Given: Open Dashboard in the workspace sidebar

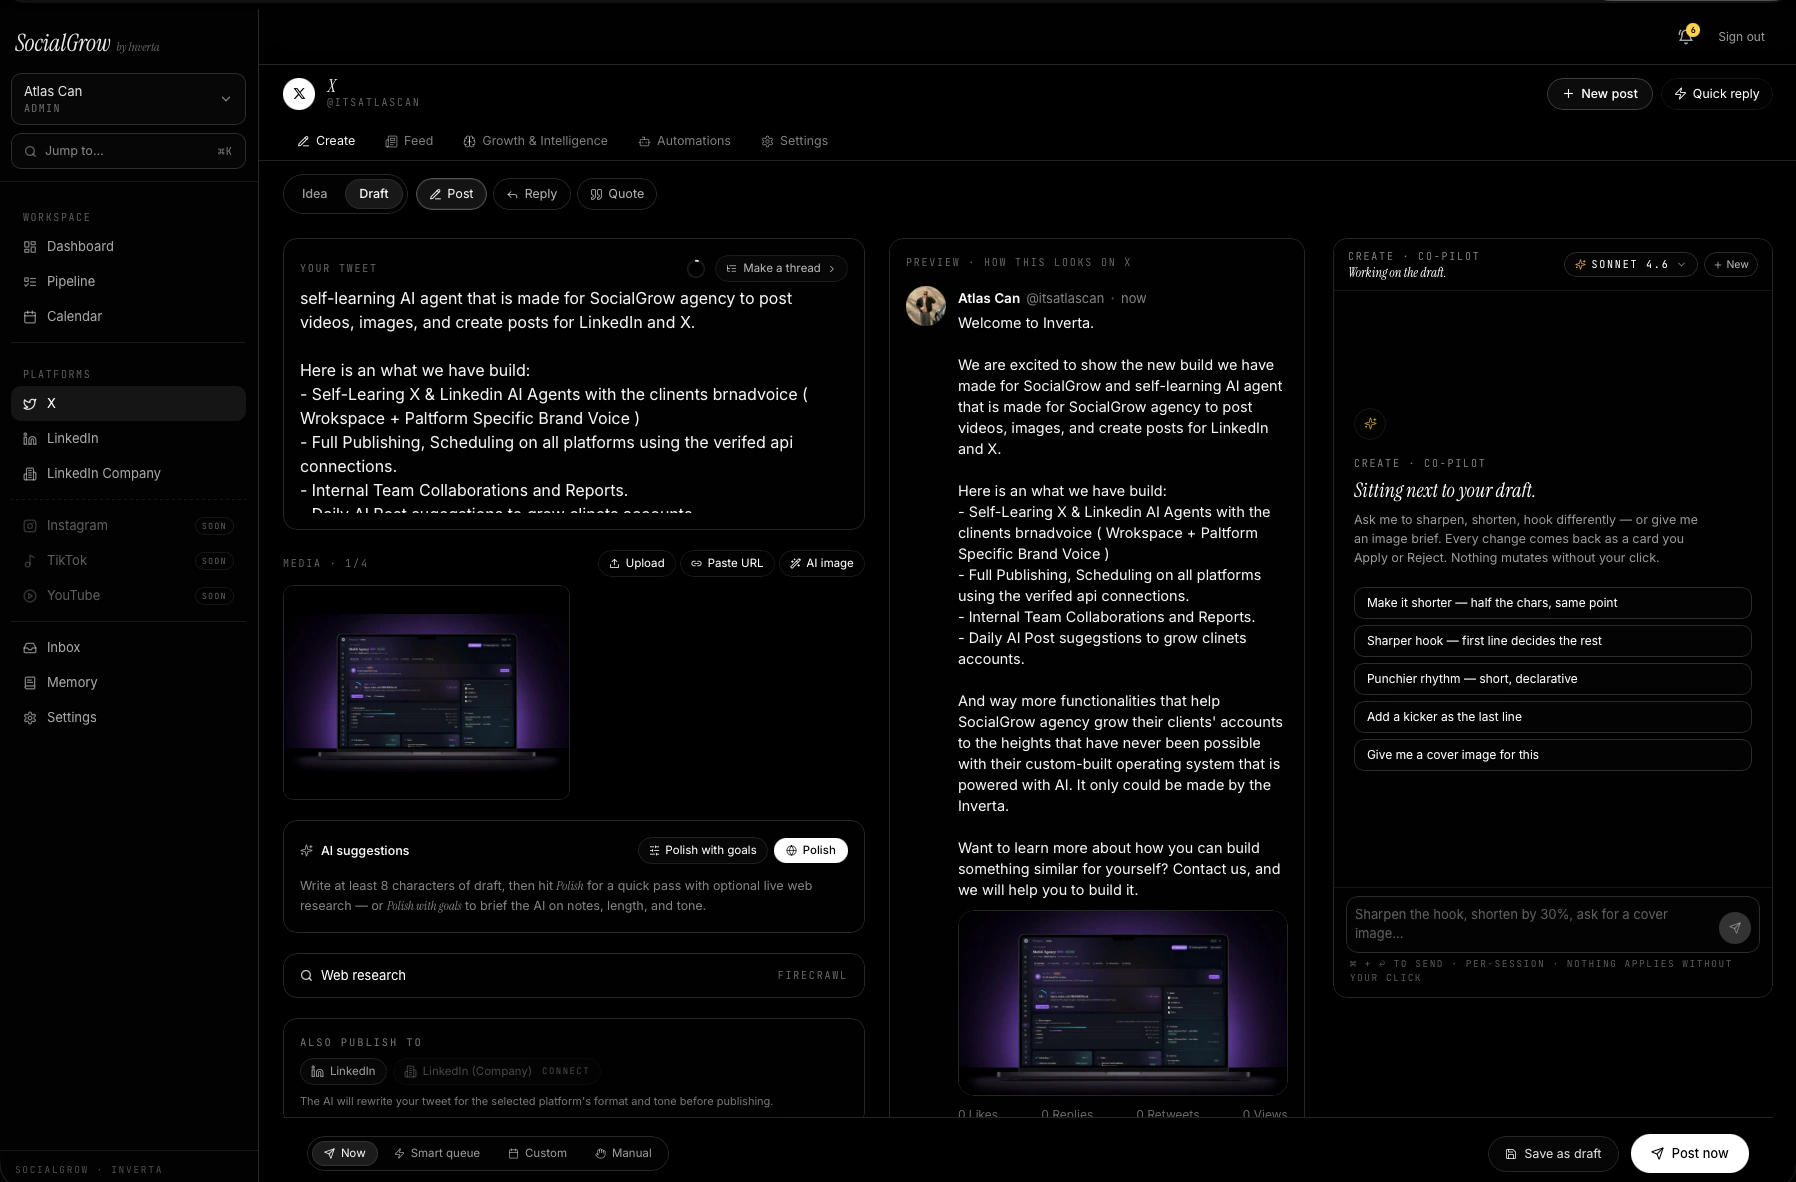Looking at the screenshot, I should coord(128,246).
